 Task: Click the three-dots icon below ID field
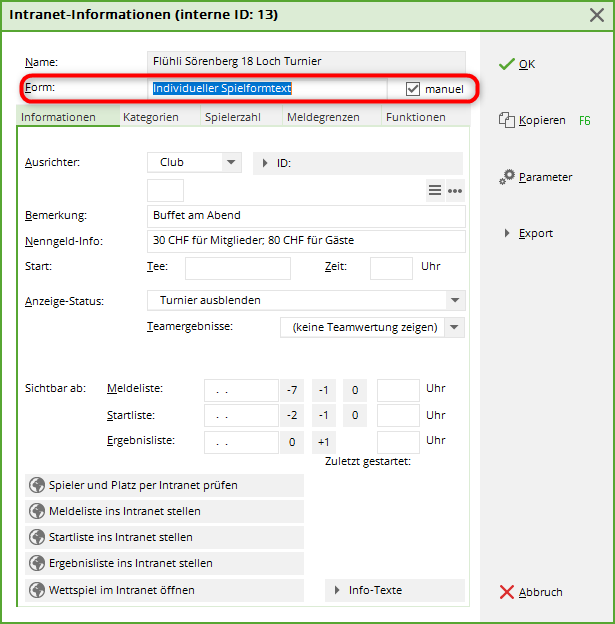click(455, 190)
